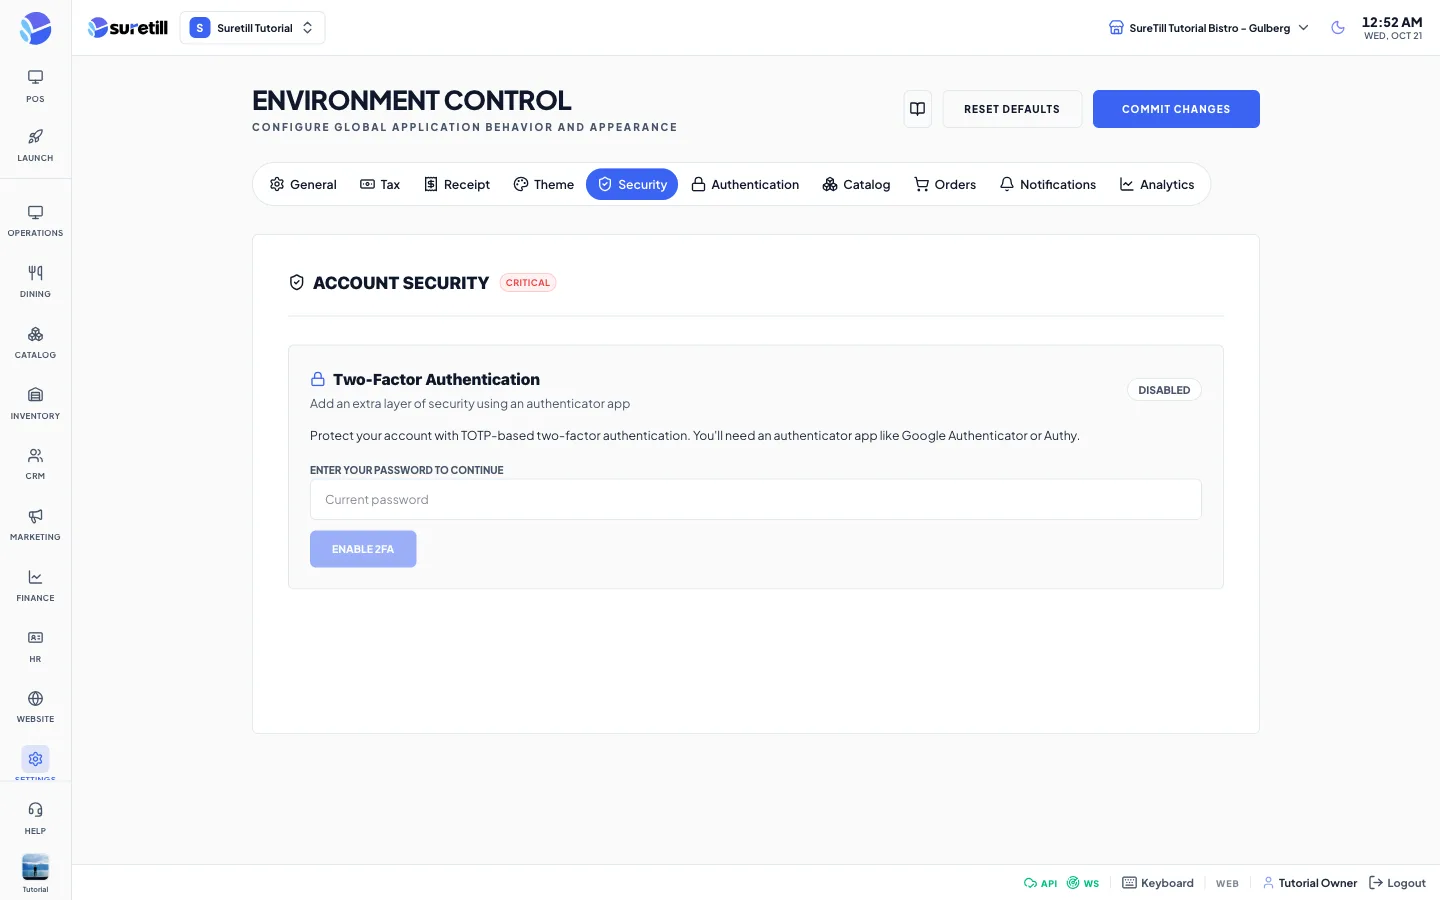Switch to the Authentication tab
Screen dimensions: 1440x900
click(x=745, y=184)
